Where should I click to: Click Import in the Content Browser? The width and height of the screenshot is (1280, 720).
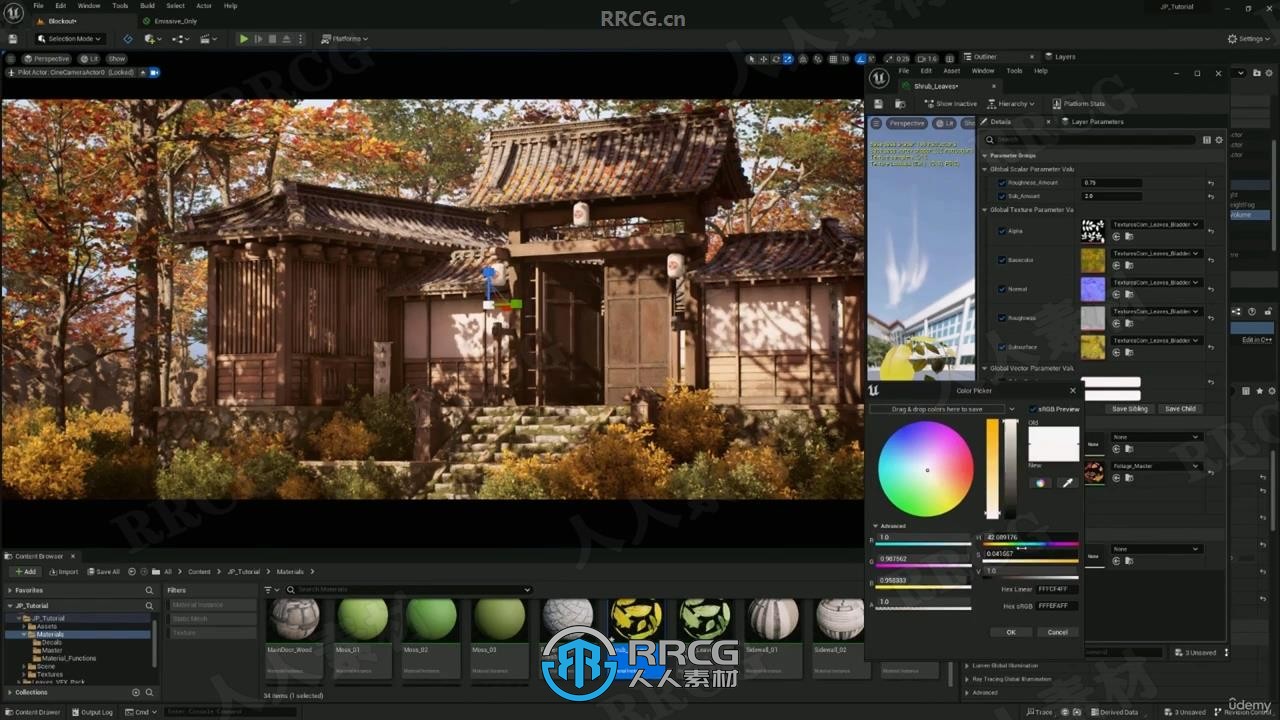pos(63,572)
